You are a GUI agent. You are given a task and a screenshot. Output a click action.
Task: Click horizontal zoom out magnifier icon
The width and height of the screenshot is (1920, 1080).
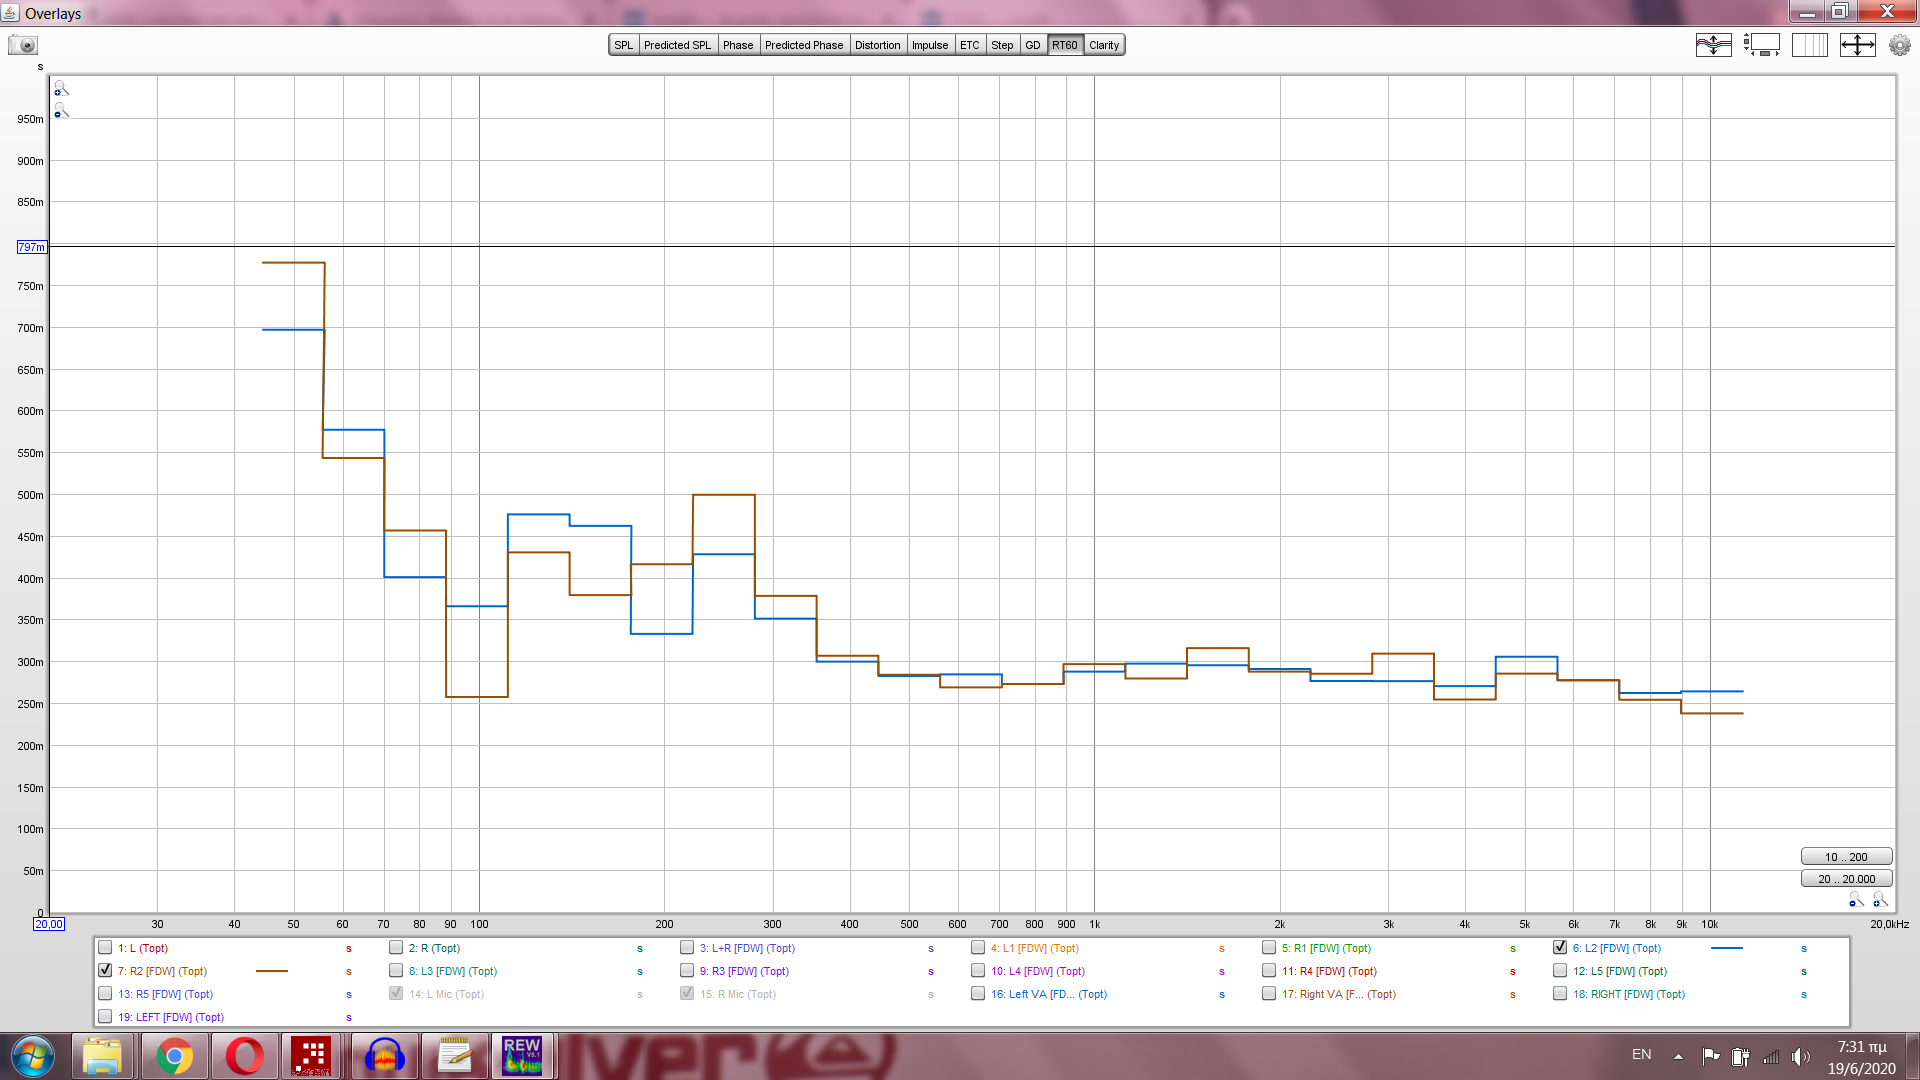(1856, 900)
